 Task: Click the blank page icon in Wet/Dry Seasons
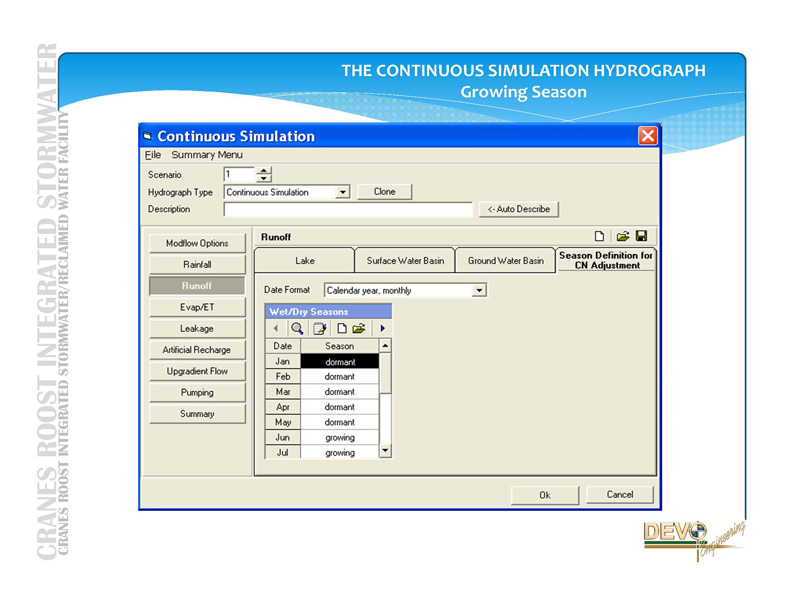[x=341, y=328]
